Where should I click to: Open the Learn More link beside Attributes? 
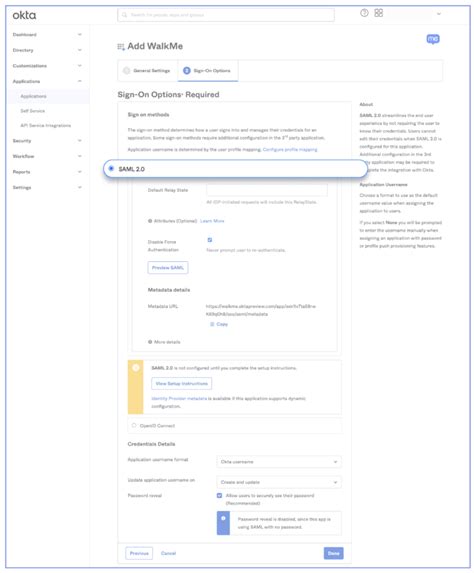(x=212, y=221)
